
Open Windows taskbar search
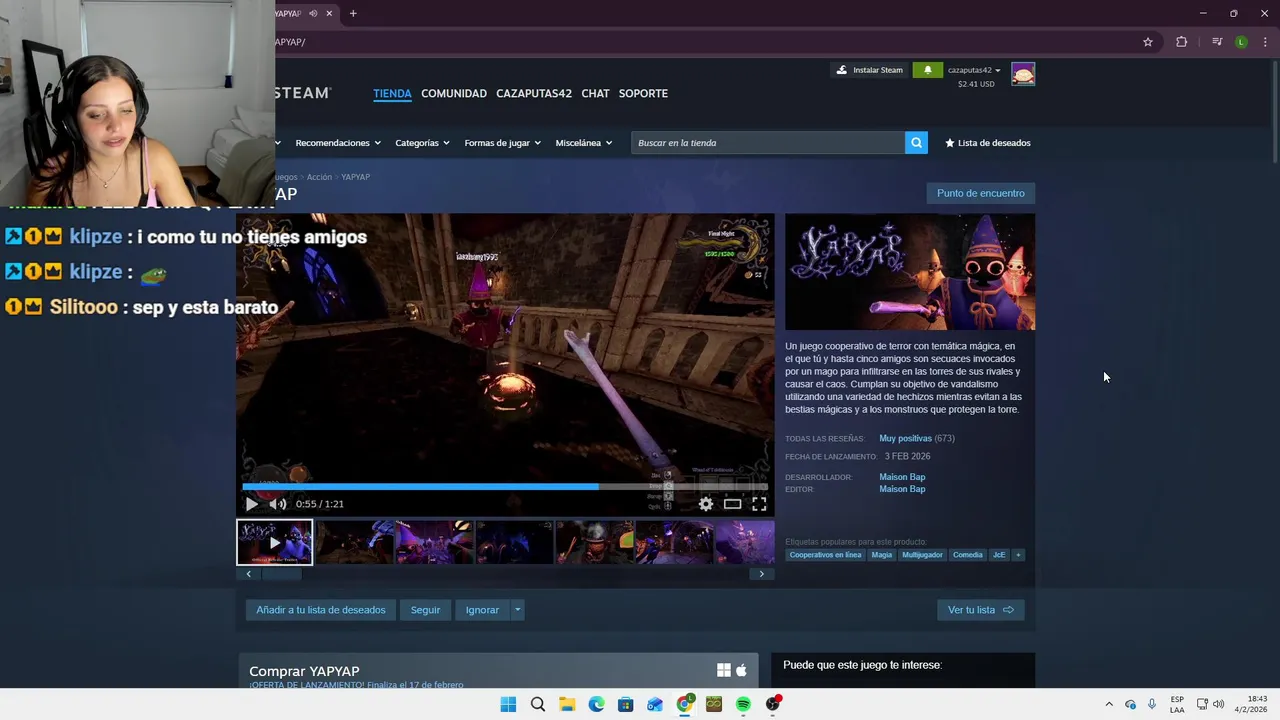[x=538, y=704]
